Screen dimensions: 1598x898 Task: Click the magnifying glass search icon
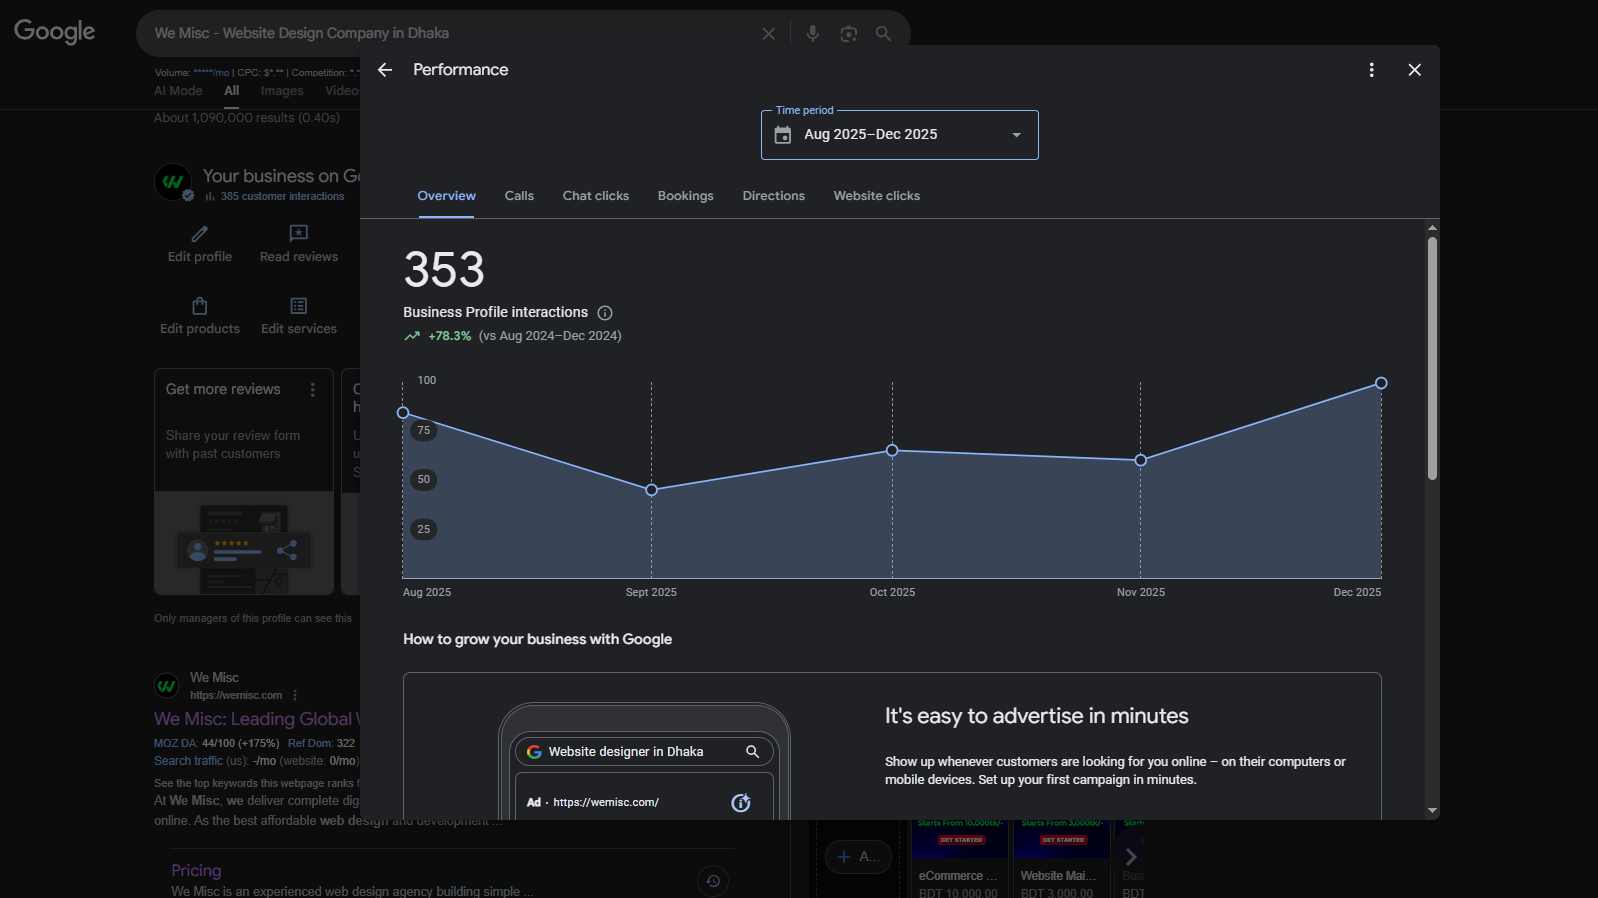(883, 33)
